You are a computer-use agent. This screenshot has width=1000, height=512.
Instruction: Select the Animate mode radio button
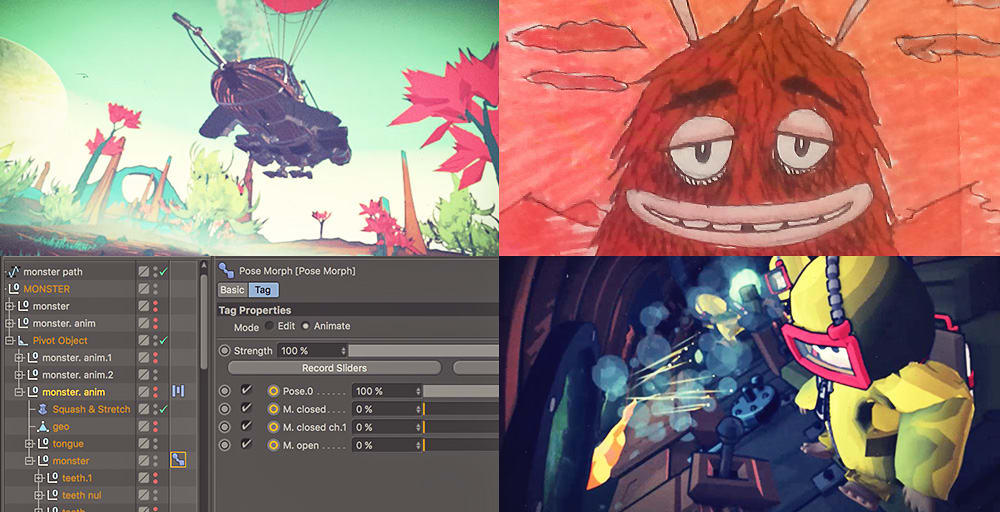pyautogui.click(x=305, y=326)
